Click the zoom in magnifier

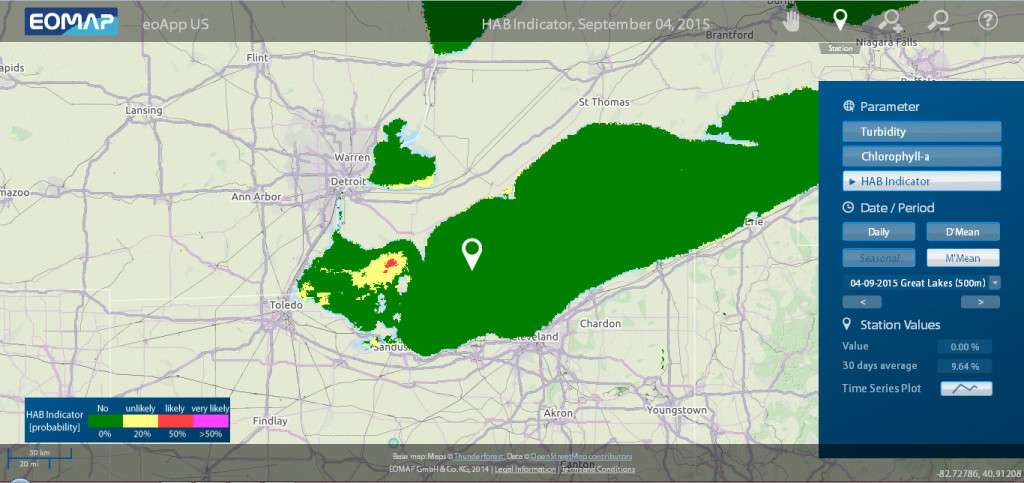888,21
